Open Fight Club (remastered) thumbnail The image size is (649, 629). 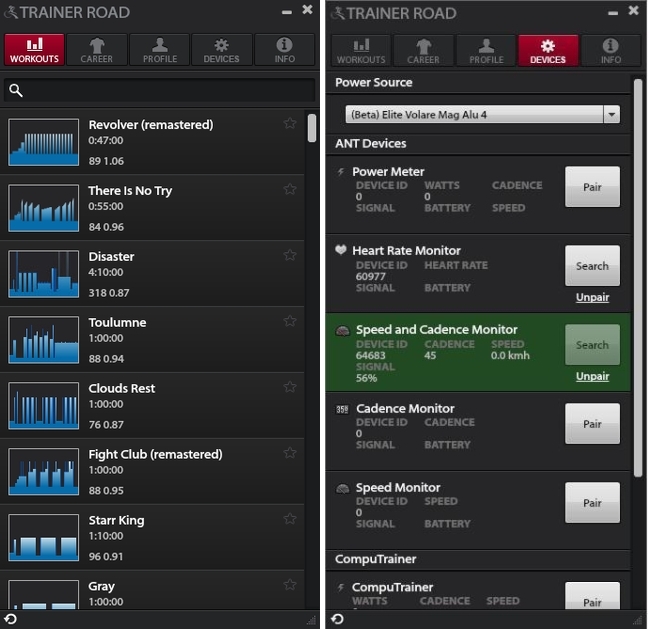(43, 472)
